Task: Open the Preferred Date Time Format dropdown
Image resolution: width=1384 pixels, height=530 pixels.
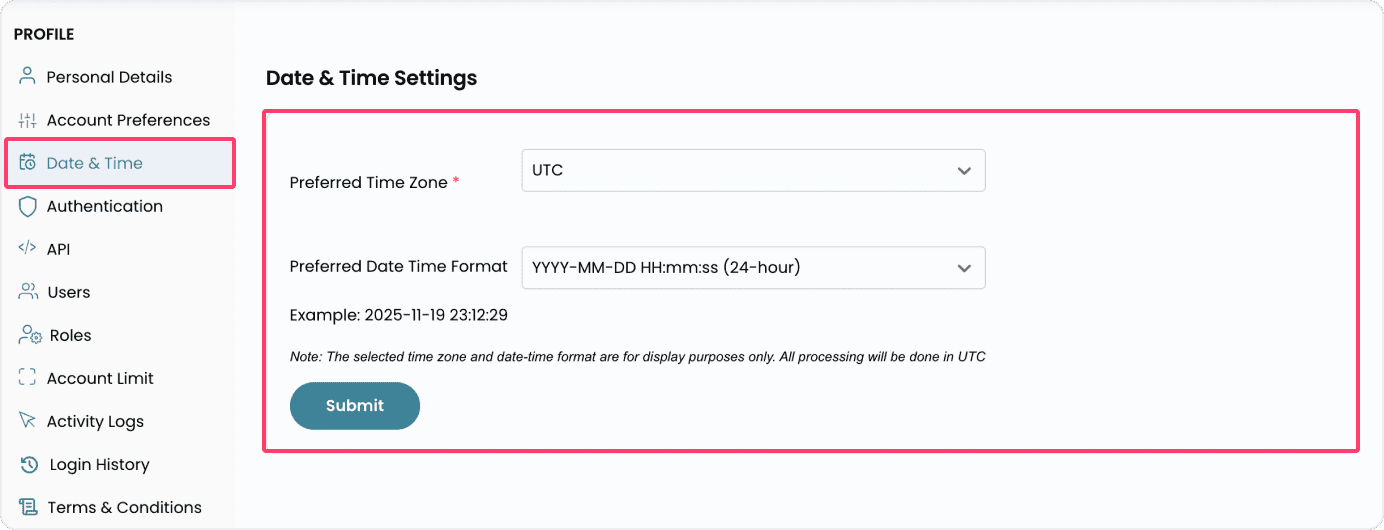Action: (x=752, y=268)
